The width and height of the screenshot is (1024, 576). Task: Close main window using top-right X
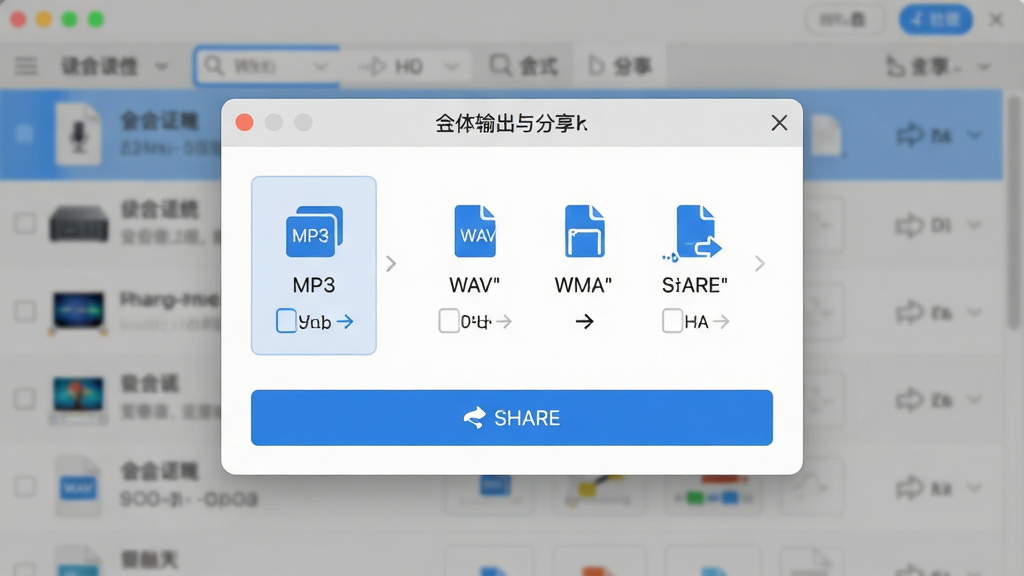tap(997, 20)
